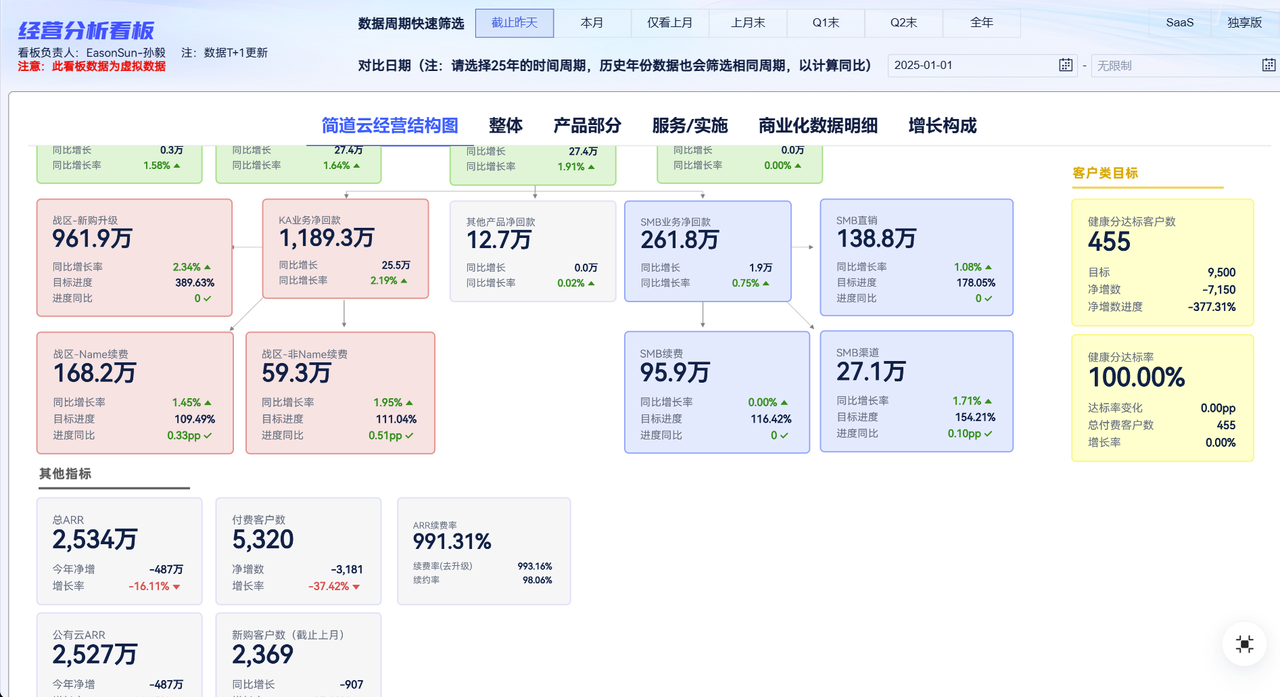Select the 上月末 quick filter
This screenshot has height=697, width=1280.
748,23
